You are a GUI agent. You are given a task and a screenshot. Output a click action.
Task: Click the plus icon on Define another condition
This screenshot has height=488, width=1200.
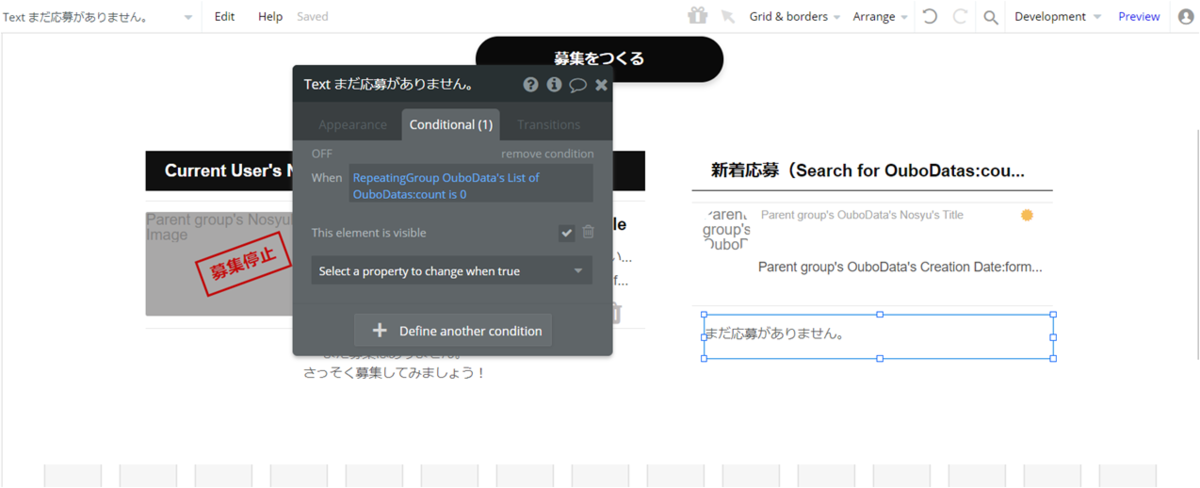tap(379, 331)
